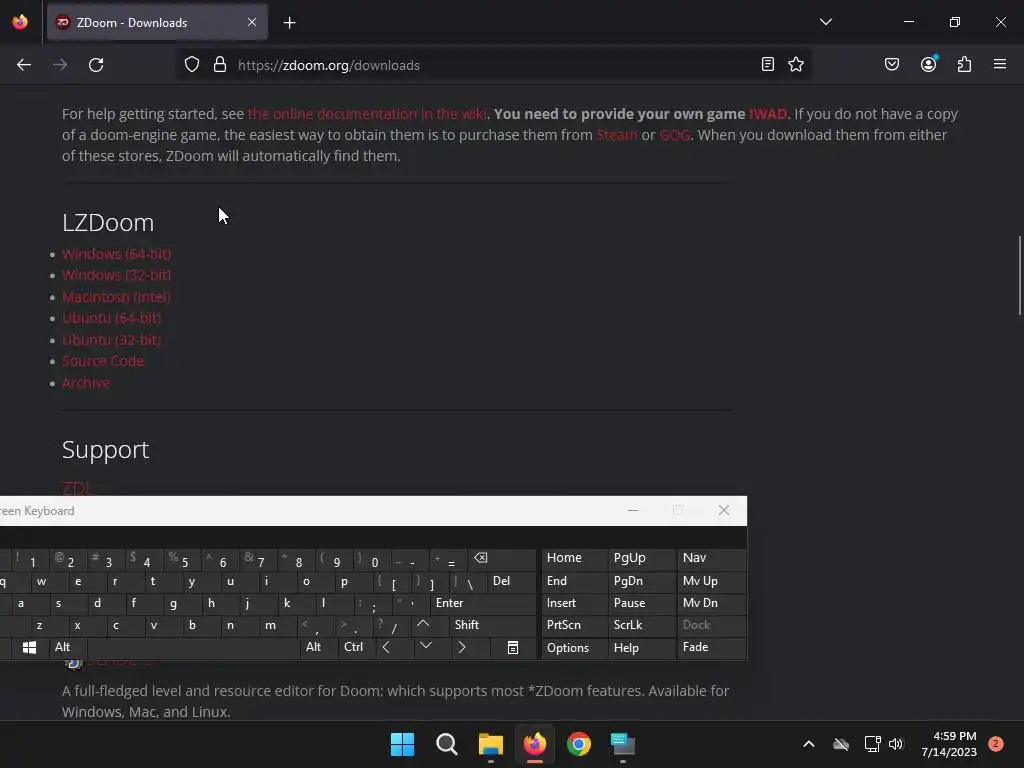Tap the spacebar on the On-Screen Keyboard
Viewport: 1024px width, 768px height.
193,647
